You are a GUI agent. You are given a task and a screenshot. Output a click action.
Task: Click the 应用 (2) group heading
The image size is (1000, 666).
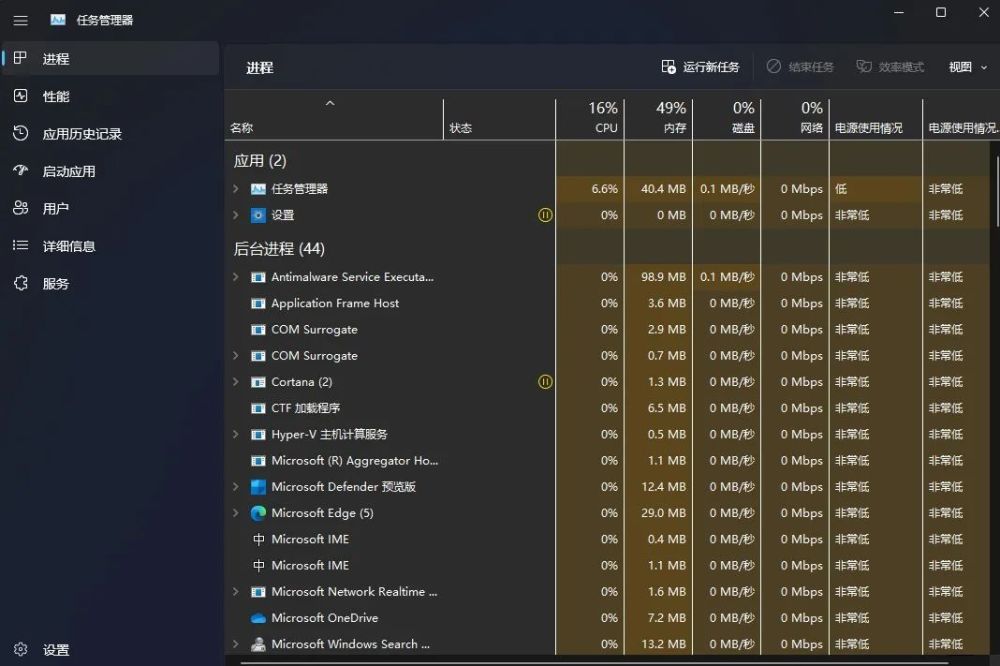[260, 161]
